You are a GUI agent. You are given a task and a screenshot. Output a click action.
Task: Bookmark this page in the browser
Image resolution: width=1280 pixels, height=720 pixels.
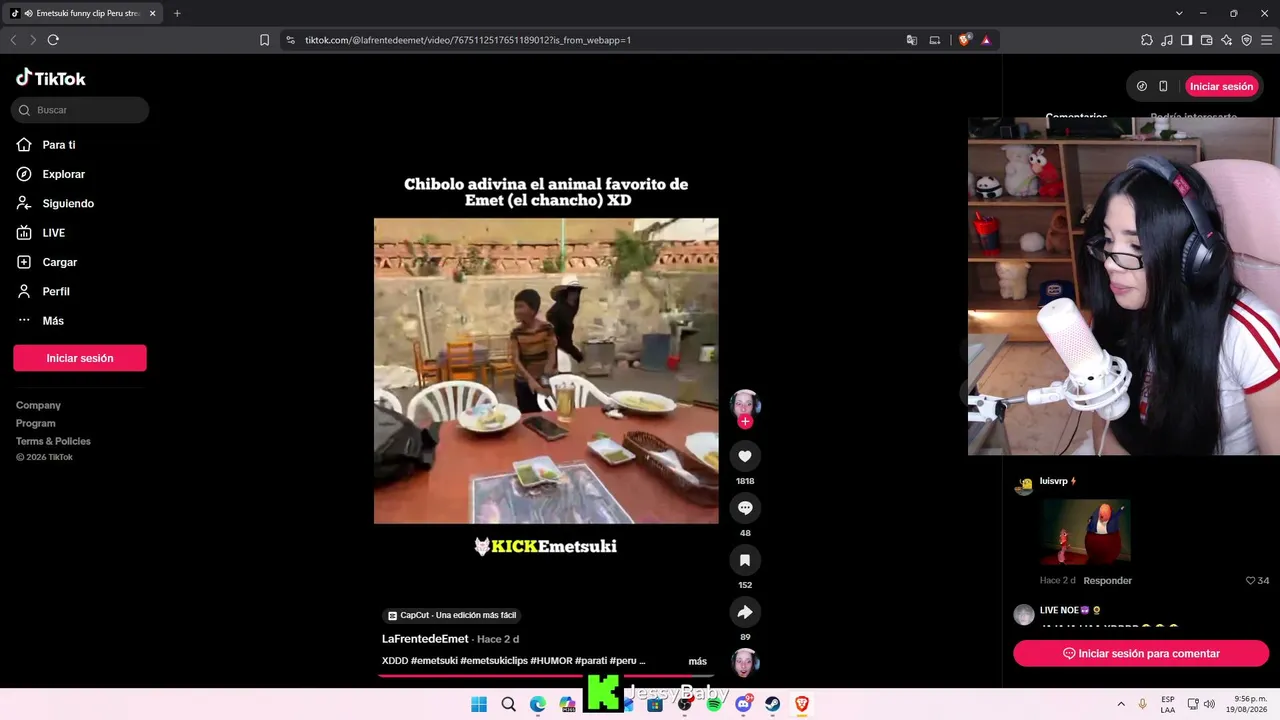coord(264,40)
